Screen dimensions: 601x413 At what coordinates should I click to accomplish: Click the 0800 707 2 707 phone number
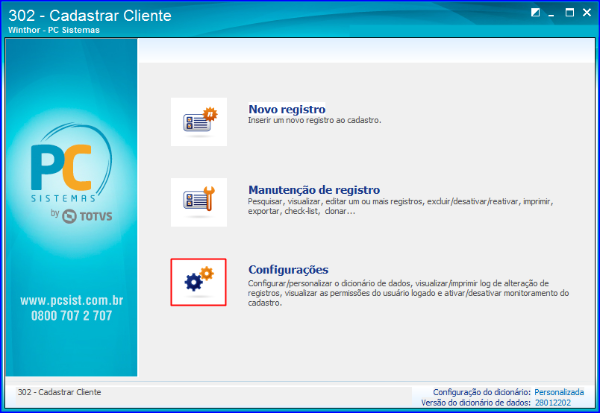(72, 316)
